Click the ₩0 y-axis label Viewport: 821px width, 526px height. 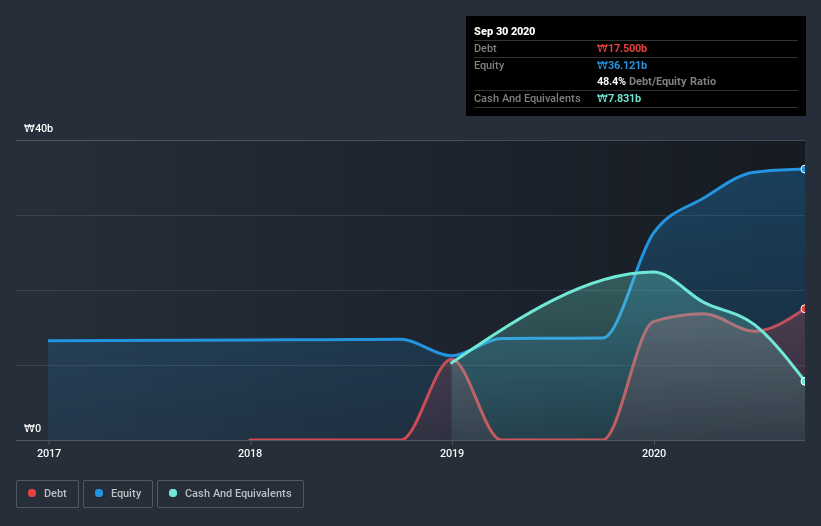point(32,428)
